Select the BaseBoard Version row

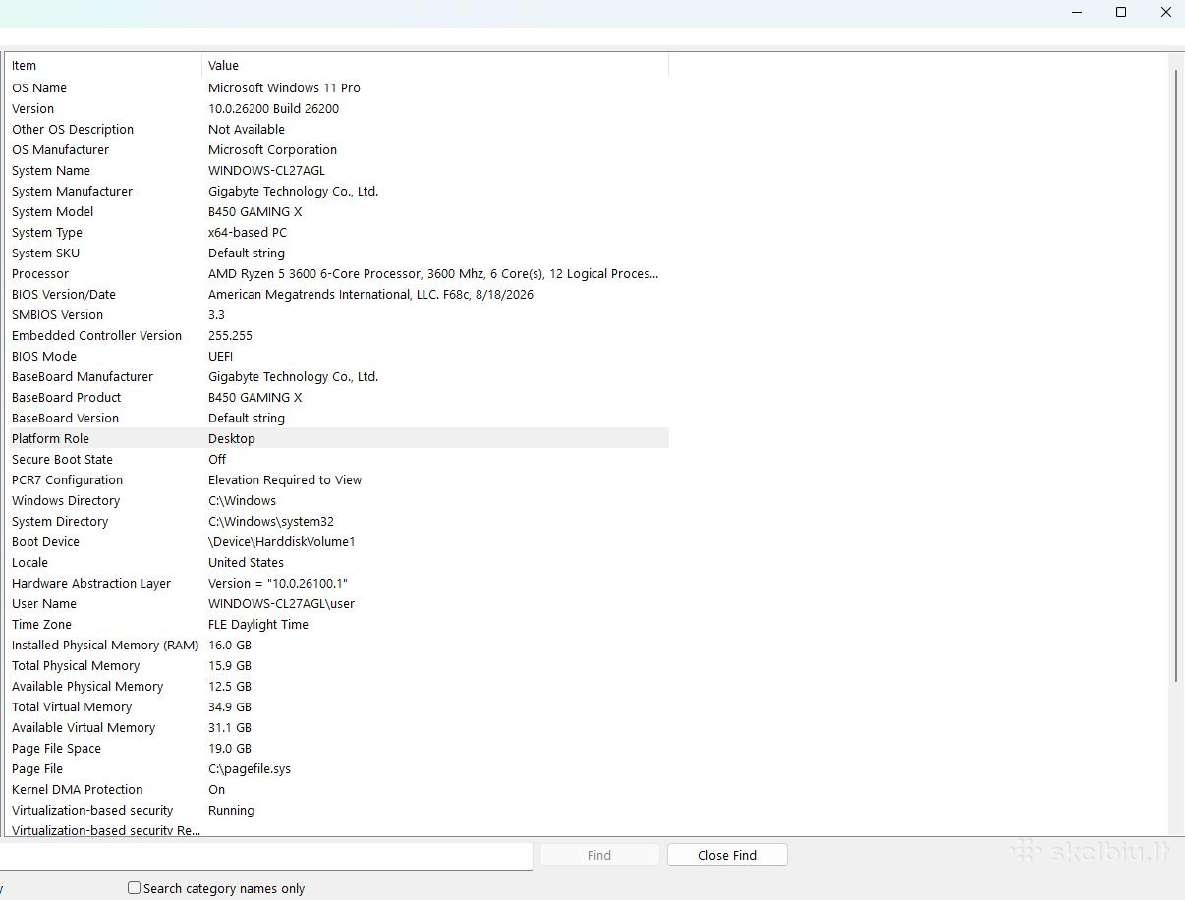click(337, 418)
